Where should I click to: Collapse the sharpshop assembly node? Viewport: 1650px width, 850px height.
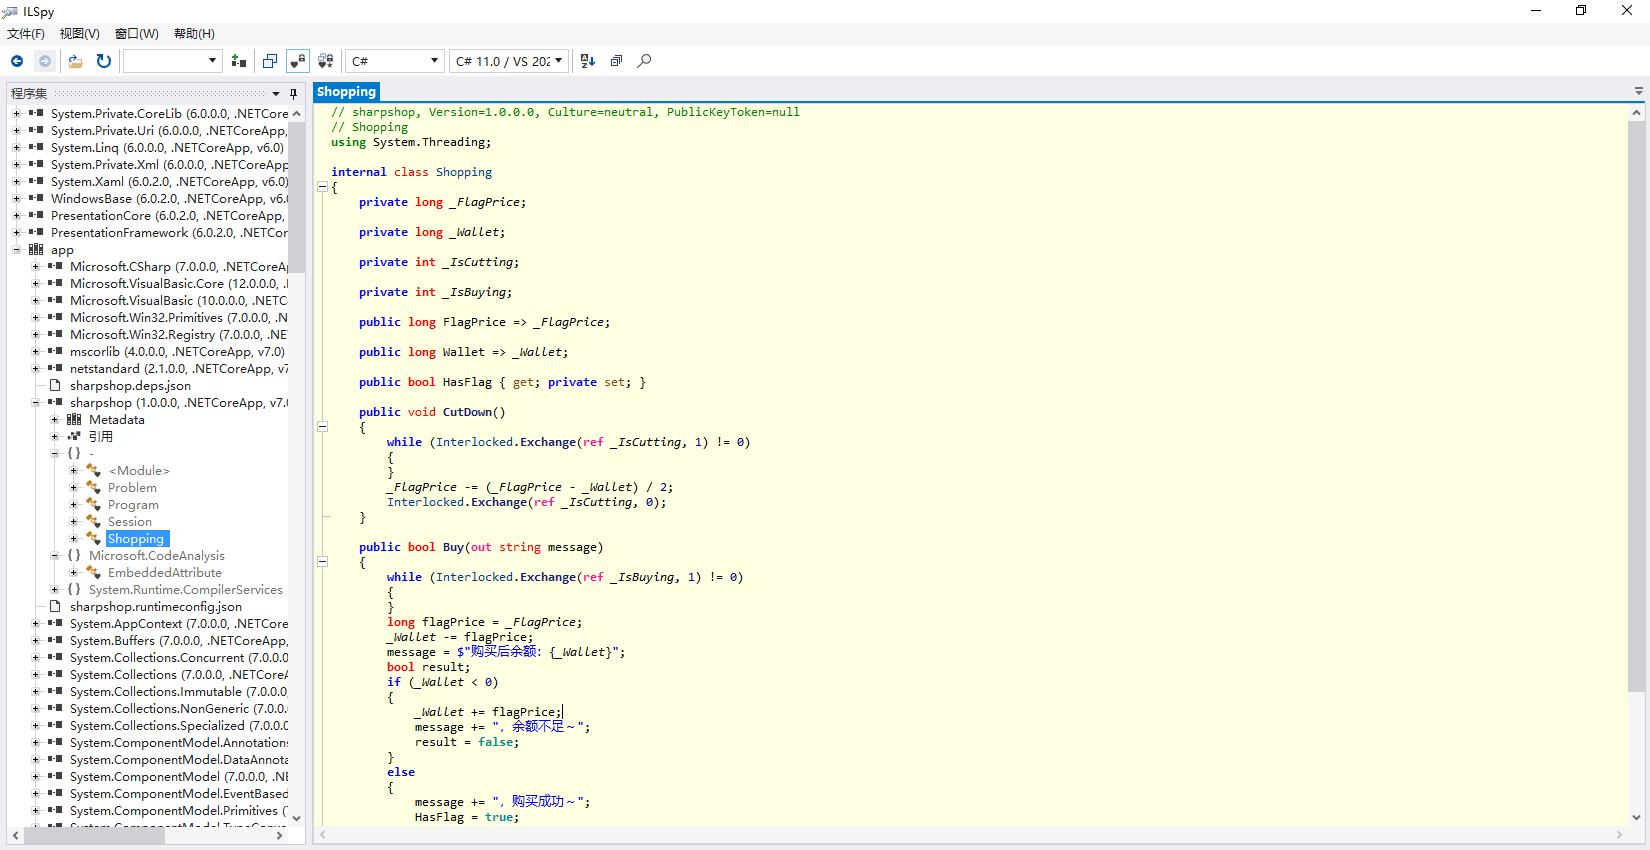click(36, 403)
